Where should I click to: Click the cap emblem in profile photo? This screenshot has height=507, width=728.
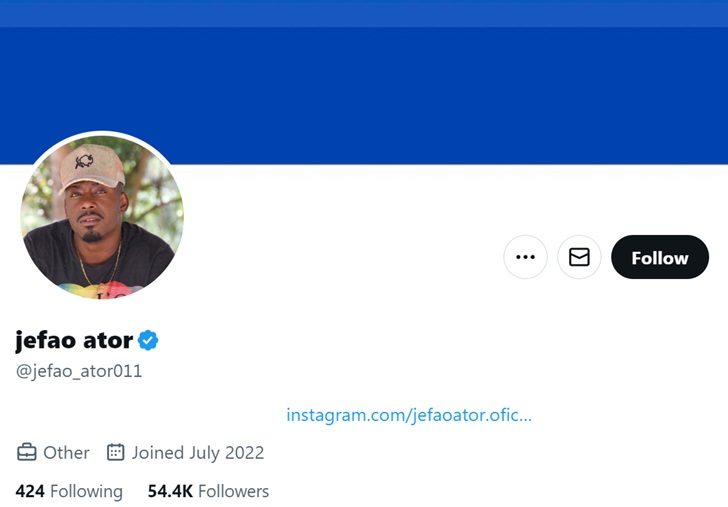84,160
